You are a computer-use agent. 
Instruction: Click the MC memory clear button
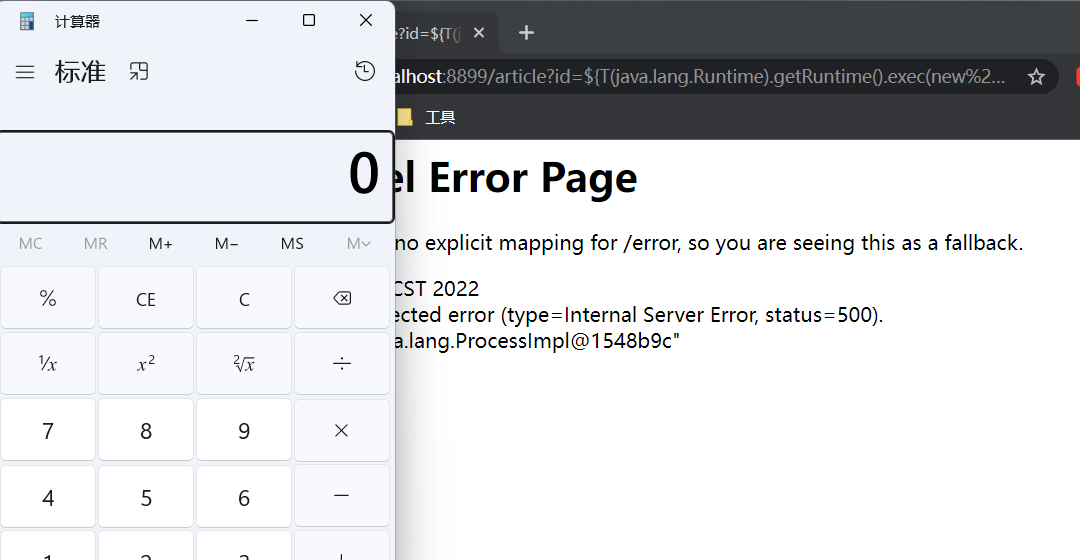30,243
